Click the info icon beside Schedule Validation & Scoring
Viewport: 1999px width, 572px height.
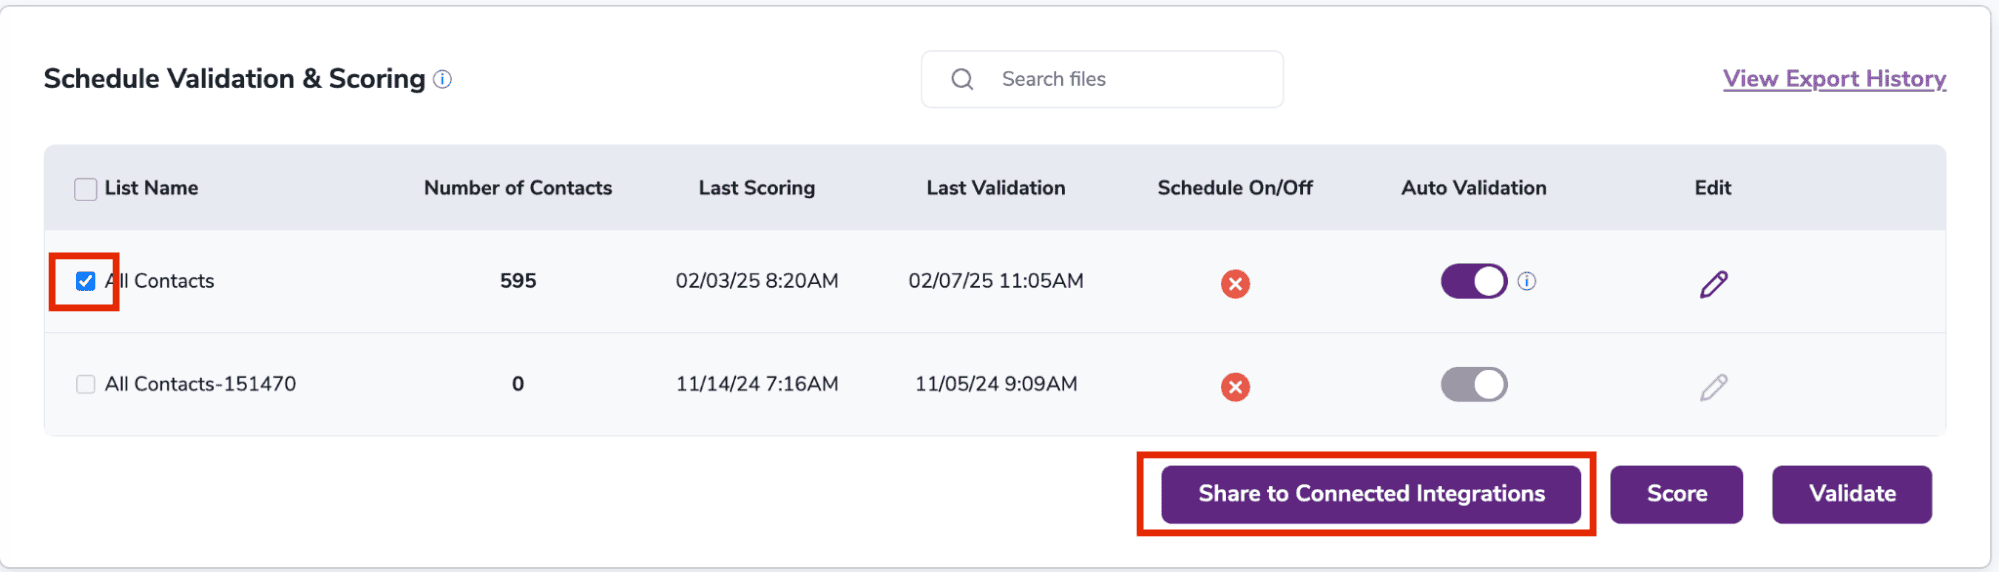pyautogui.click(x=442, y=79)
